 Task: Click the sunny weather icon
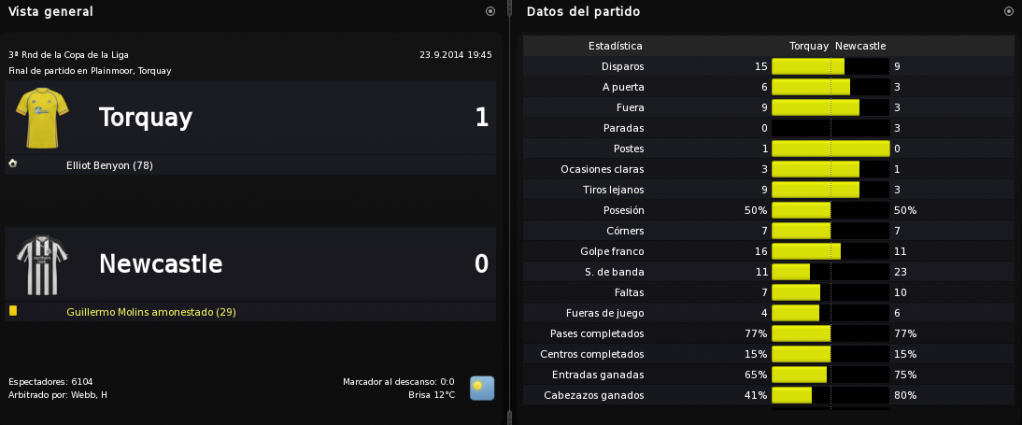[482, 388]
